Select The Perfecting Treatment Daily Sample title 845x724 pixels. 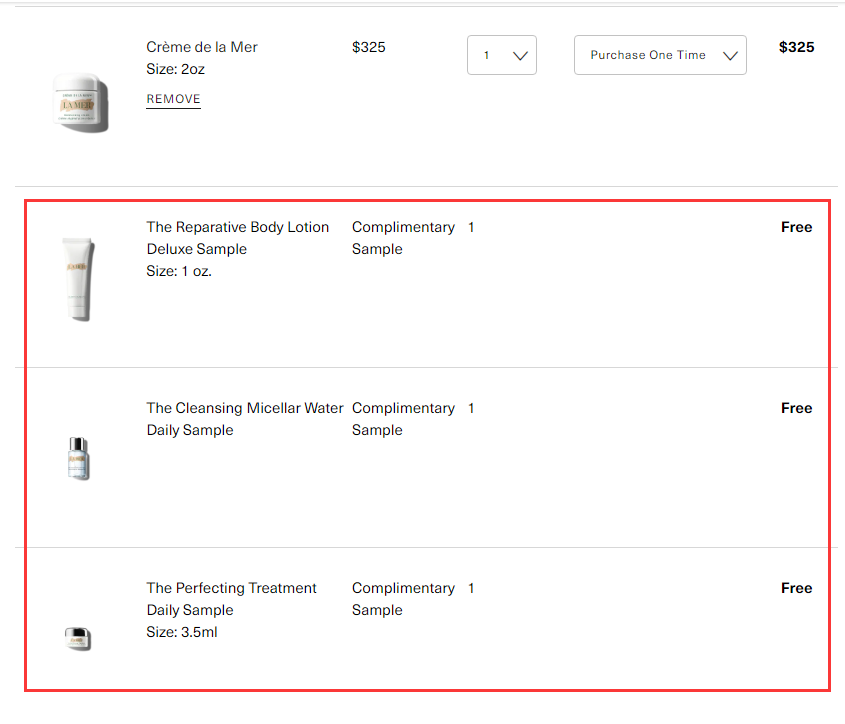231,599
